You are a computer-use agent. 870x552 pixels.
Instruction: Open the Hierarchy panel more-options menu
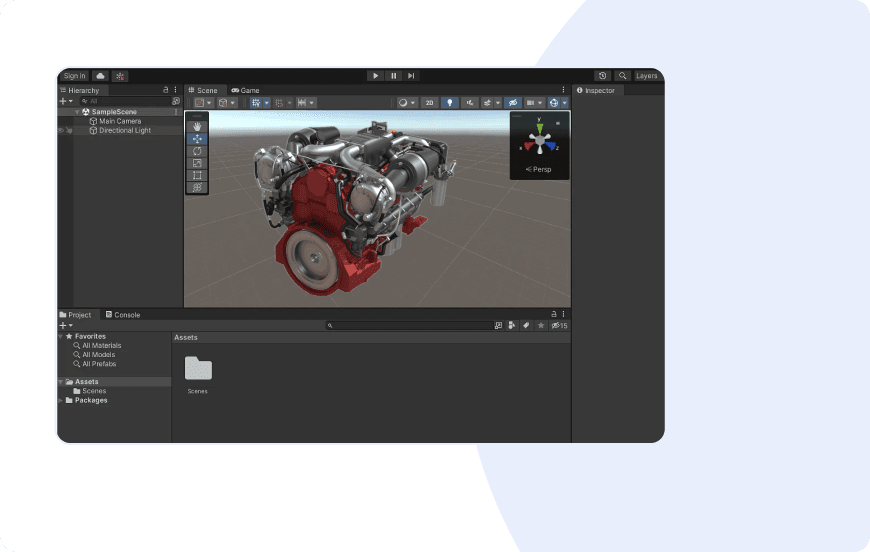[175, 90]
